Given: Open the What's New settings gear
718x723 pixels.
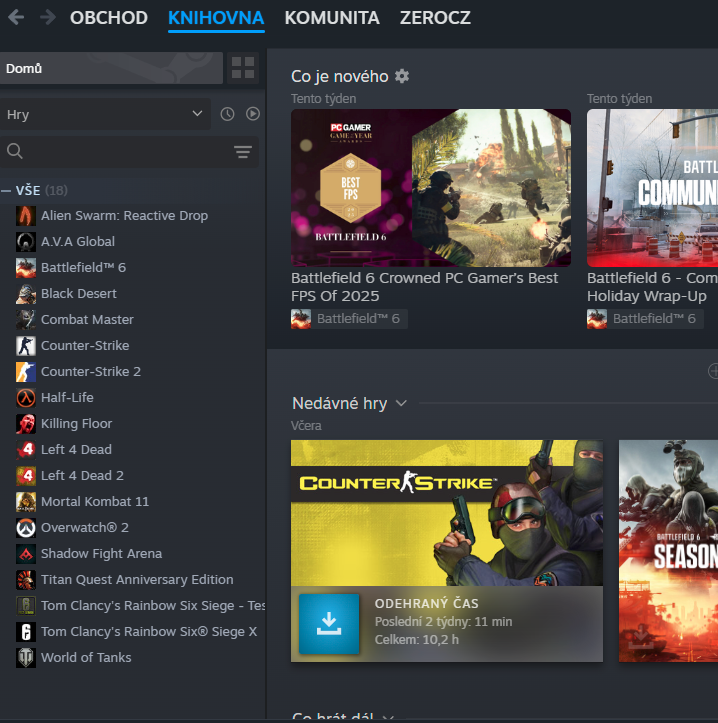Looking at the screenshot, I should coord(402,77).
